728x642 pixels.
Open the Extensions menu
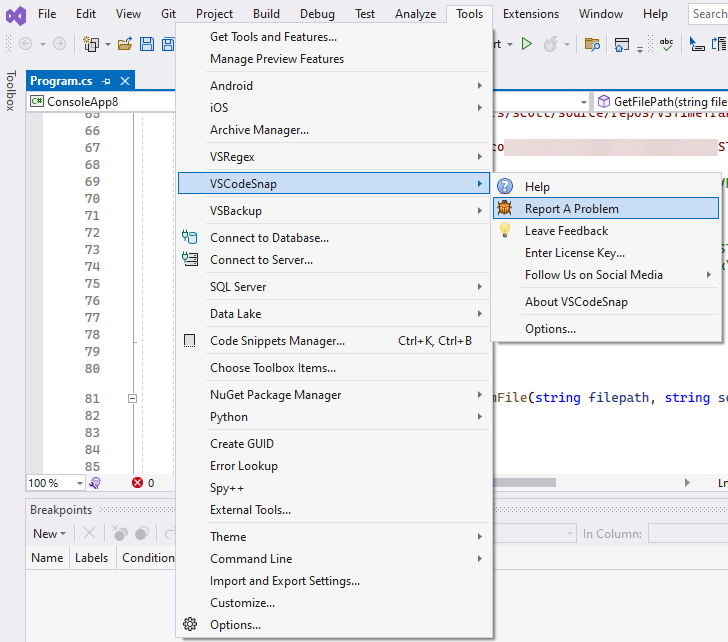530,14
